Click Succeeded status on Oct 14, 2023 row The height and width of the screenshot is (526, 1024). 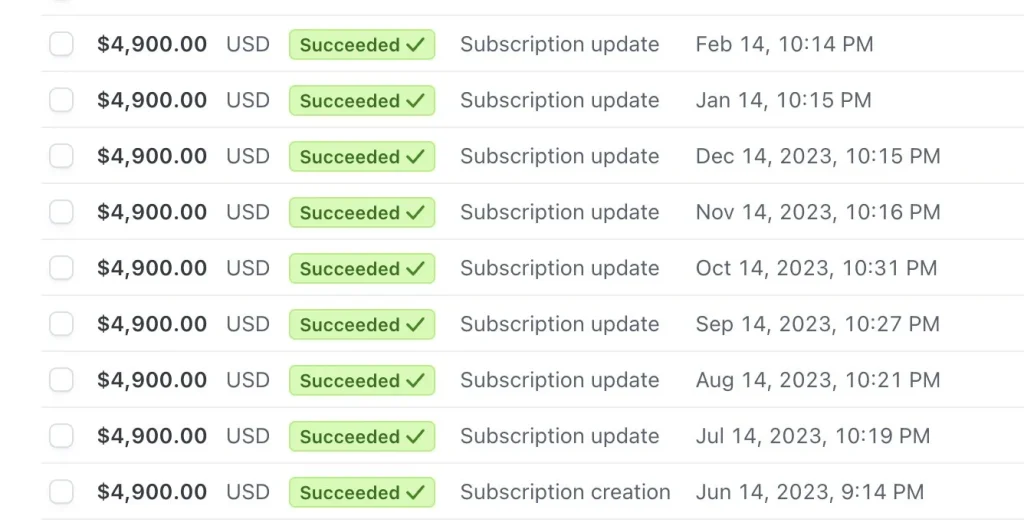(x=362, y=269)
